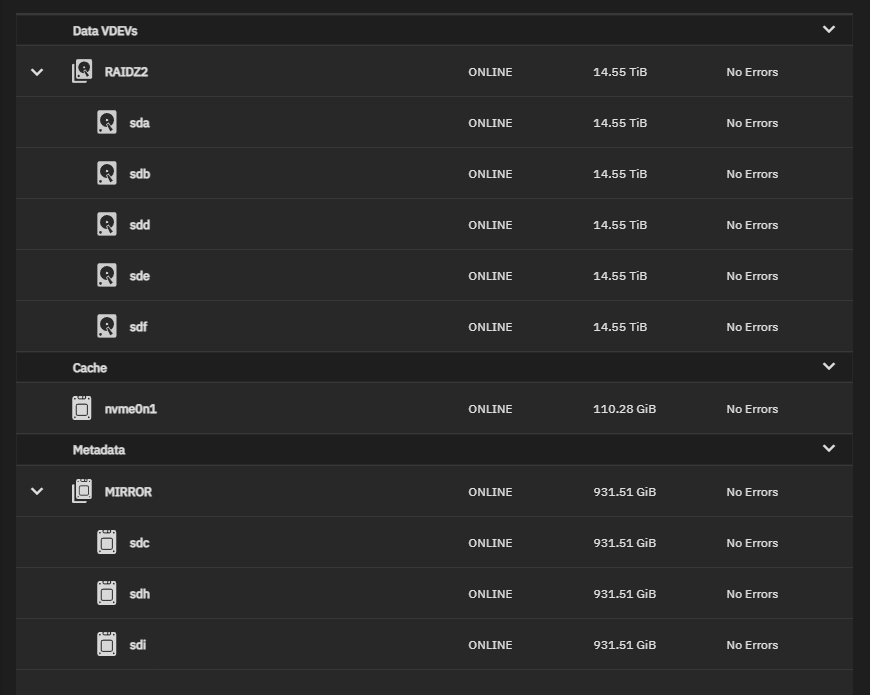870x695 pixels.
Task: Click No Errors for RAIDZ2
Action: pos(752,72)
